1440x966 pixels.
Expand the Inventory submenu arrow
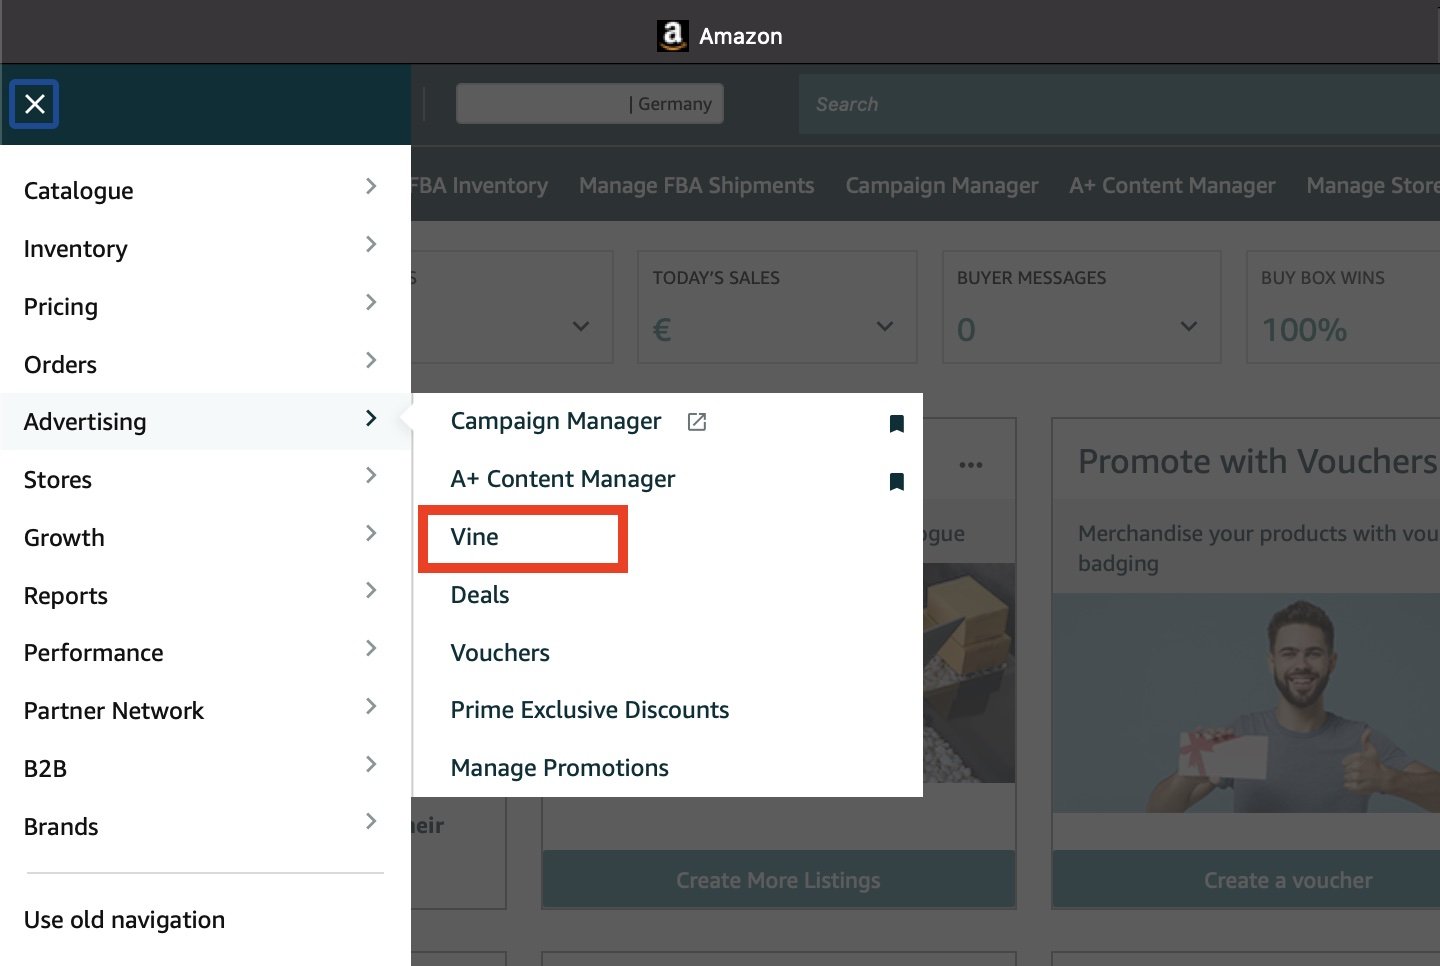pos(371,244)
